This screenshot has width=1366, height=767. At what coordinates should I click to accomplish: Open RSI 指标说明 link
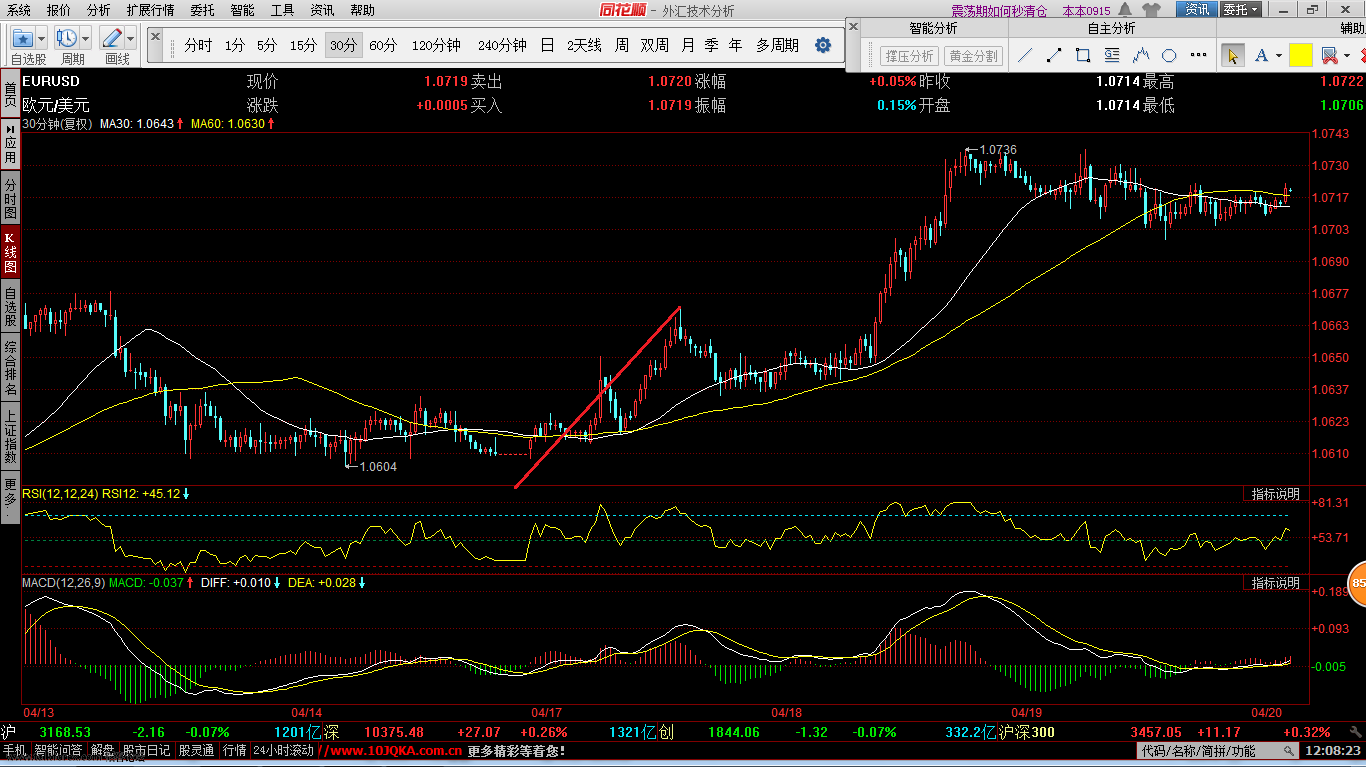click(1275, 494)
